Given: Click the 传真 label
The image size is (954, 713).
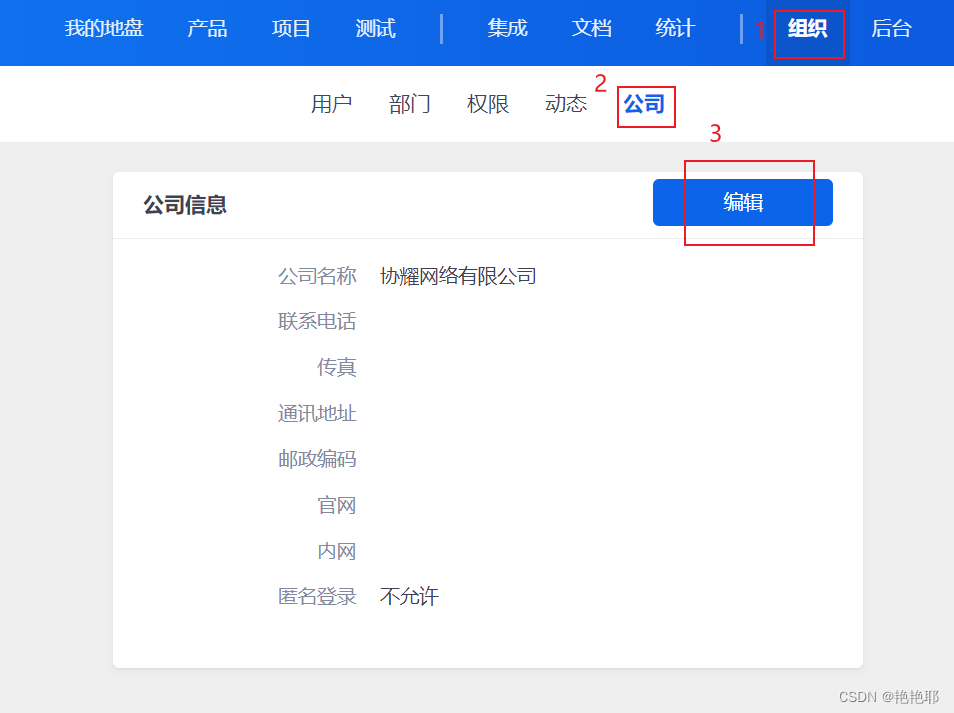Looking at the screenshot, I should point(336,367).
